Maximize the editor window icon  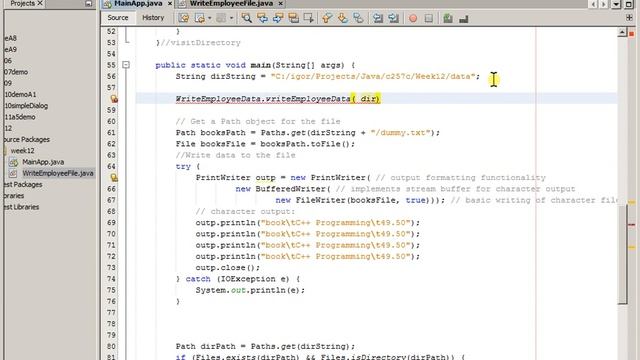(x=629, y=4)
